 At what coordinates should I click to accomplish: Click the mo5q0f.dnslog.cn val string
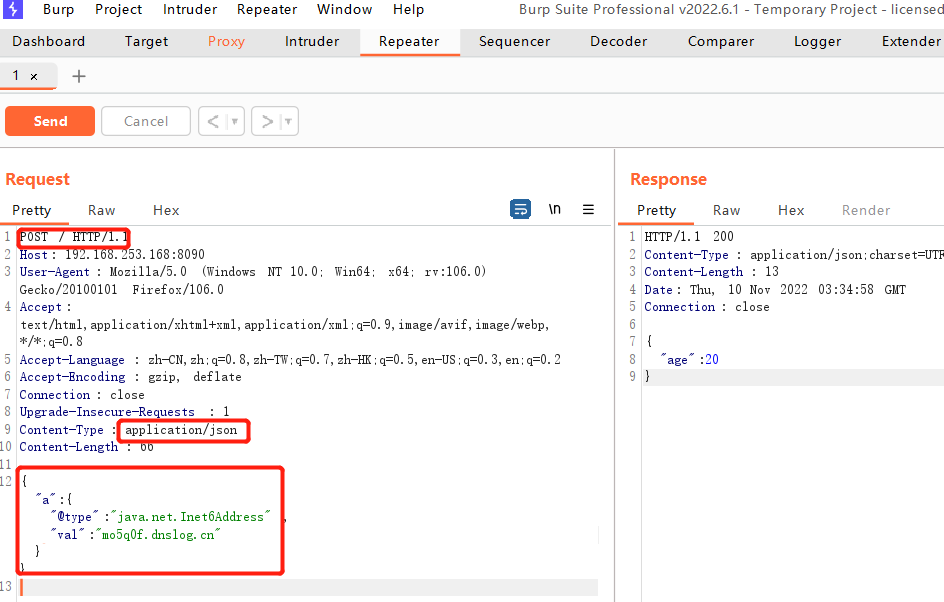click(x=158, y=535)
